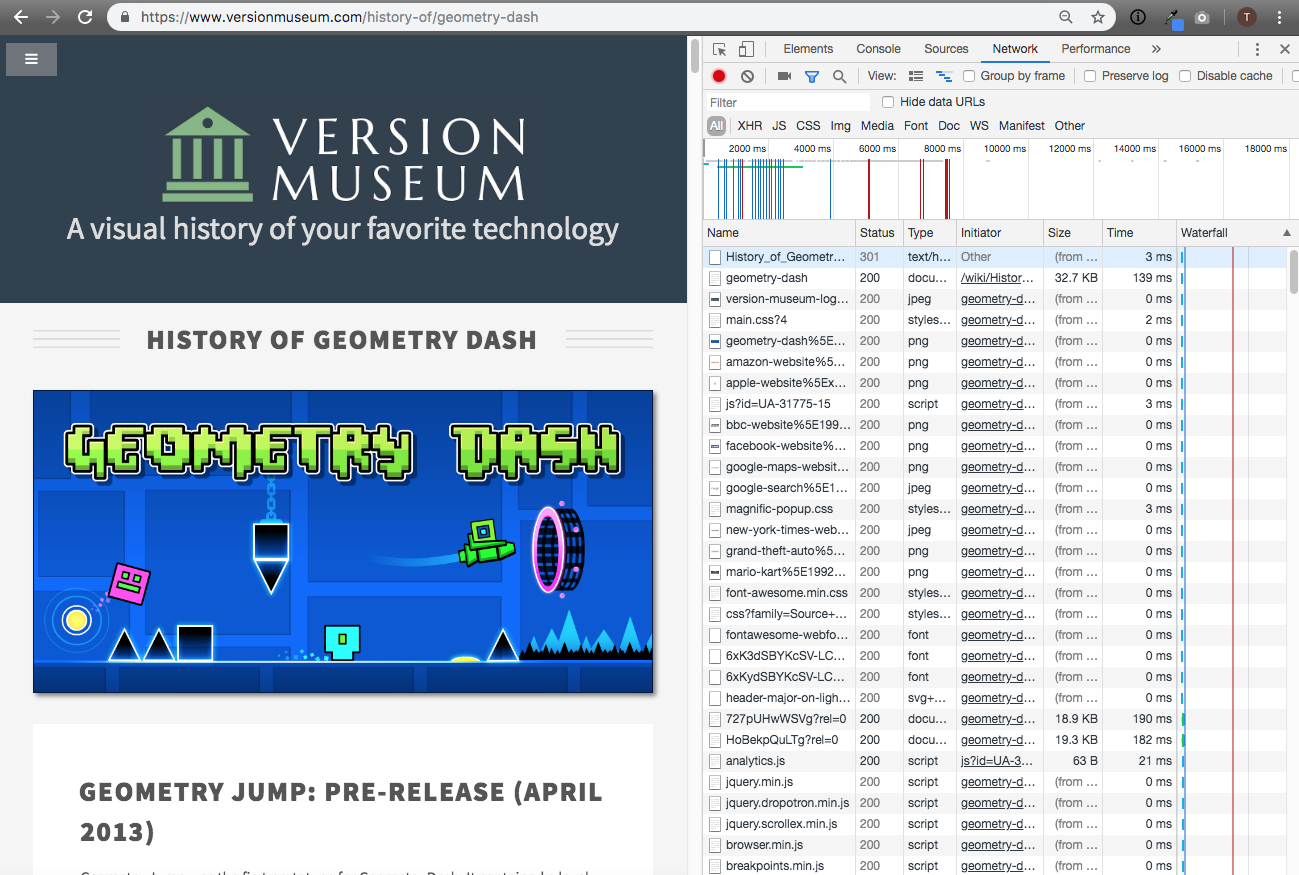The width and height of the screenshot is (1299, 875).
Task: Switch to the Elements tab
Action: [808, 49]
